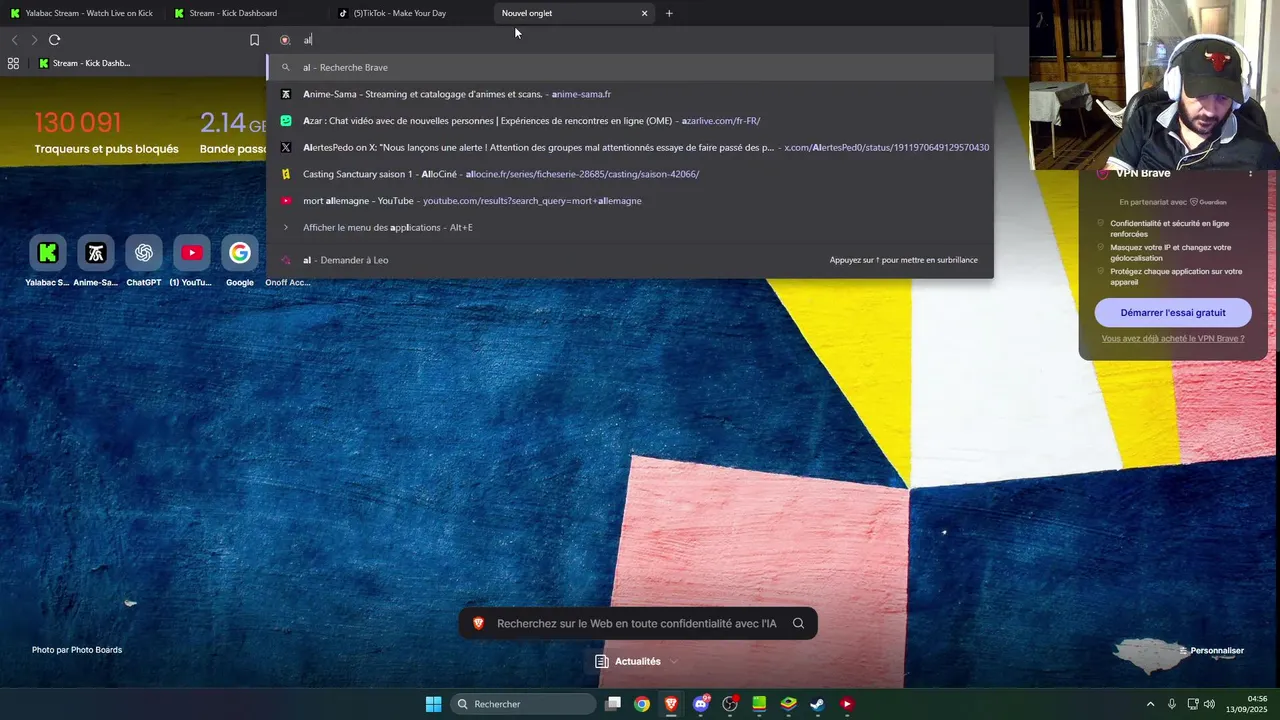The image size is (1280, 720).
Task: Select the Nouvel onglet tab
Action: coord(574,13)
